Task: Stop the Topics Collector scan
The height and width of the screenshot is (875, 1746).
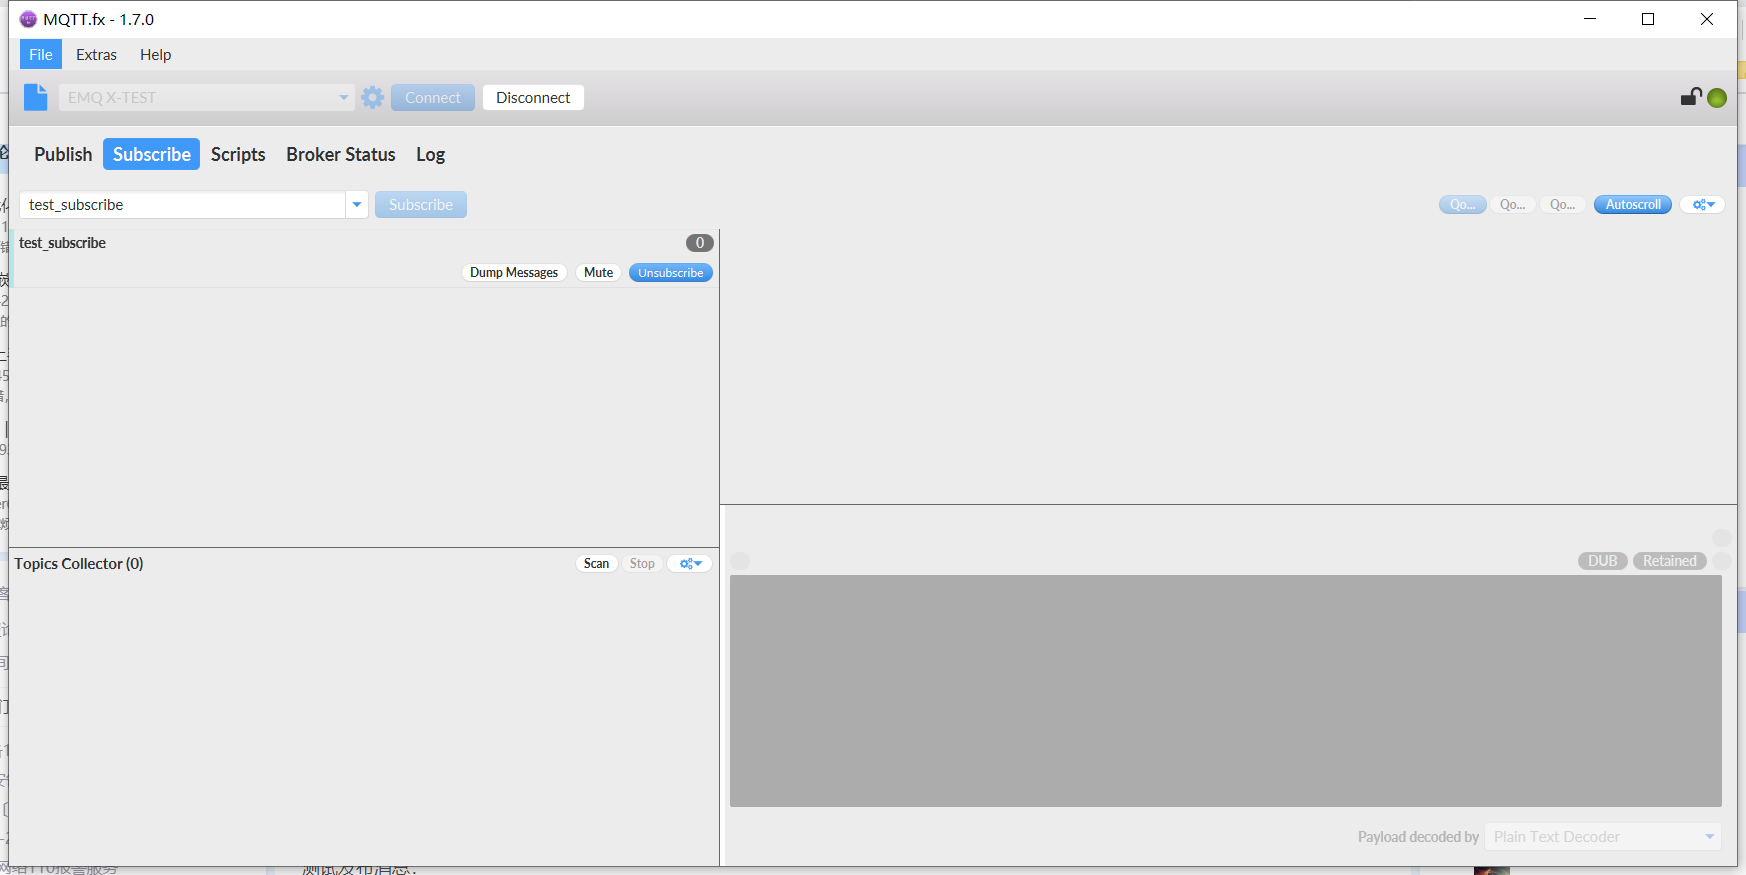Action: pos(642,564)
